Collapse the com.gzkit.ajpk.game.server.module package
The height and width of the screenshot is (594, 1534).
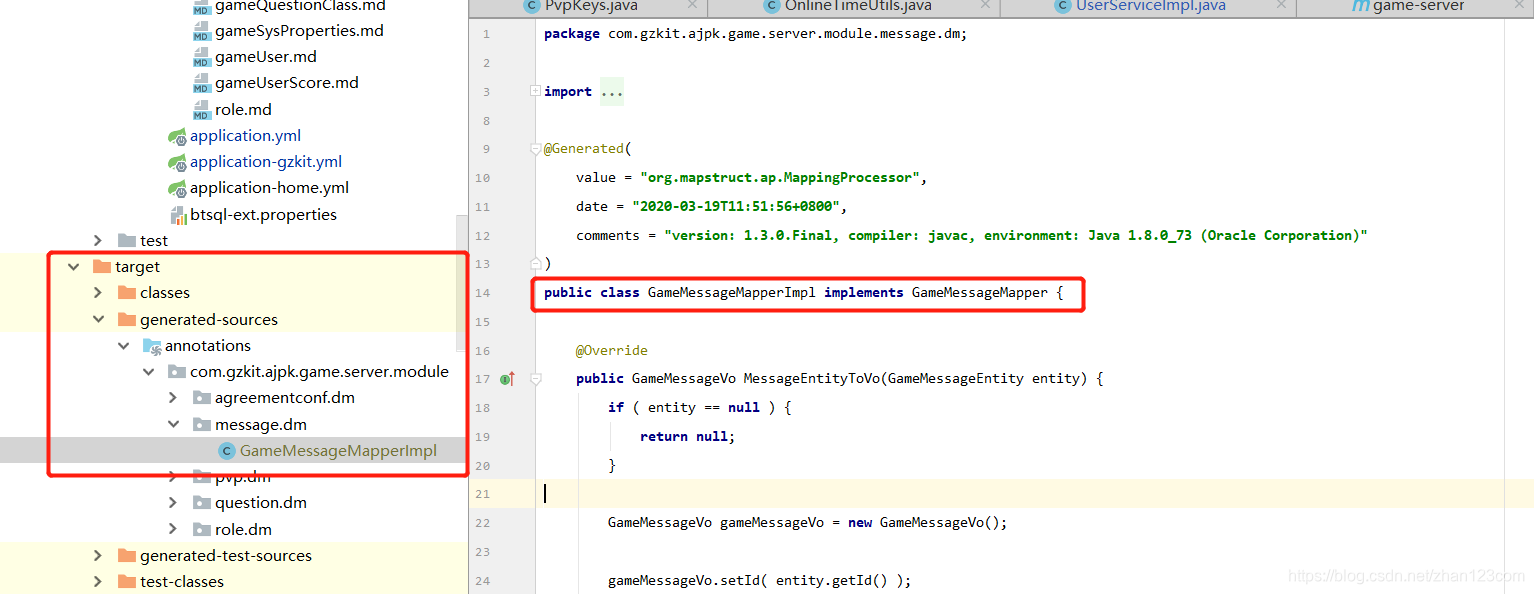(148, 372)
